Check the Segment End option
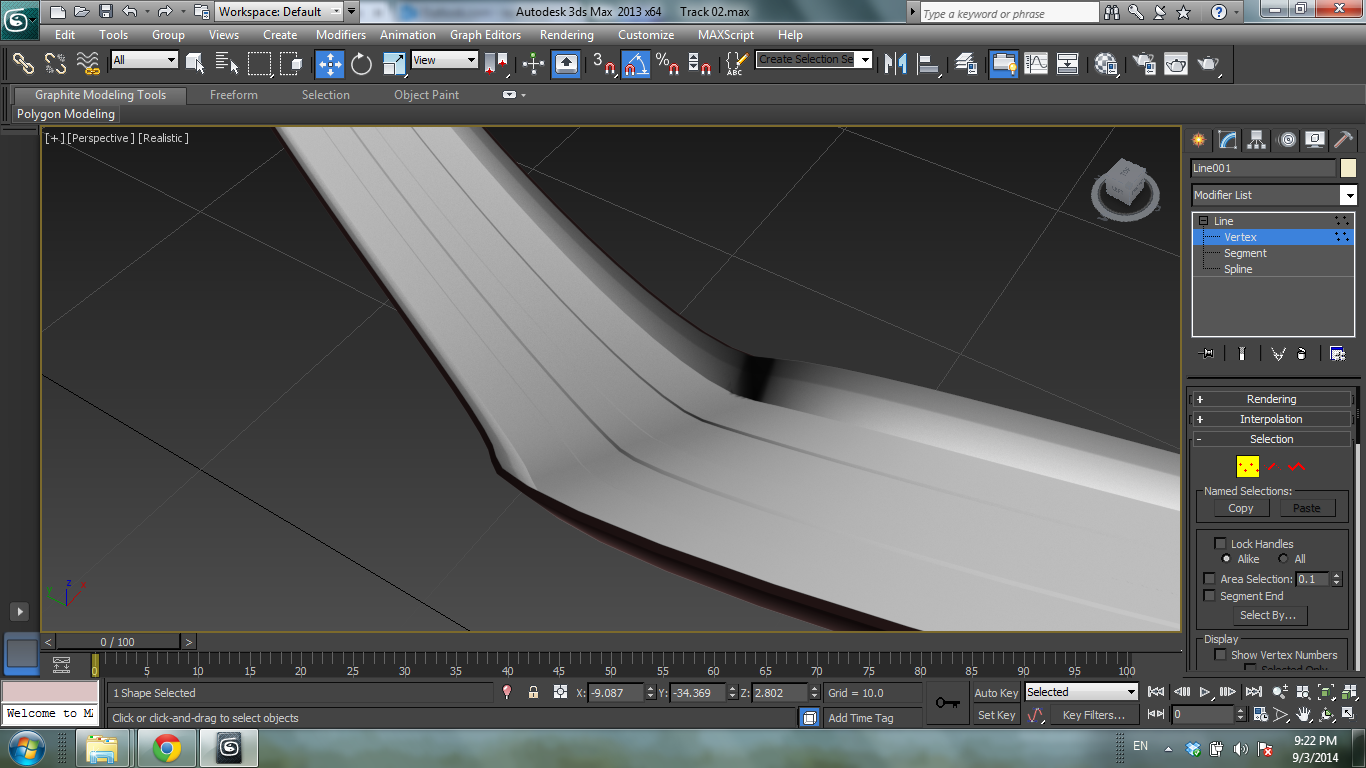The image size is (1366, 768). 1209,596
